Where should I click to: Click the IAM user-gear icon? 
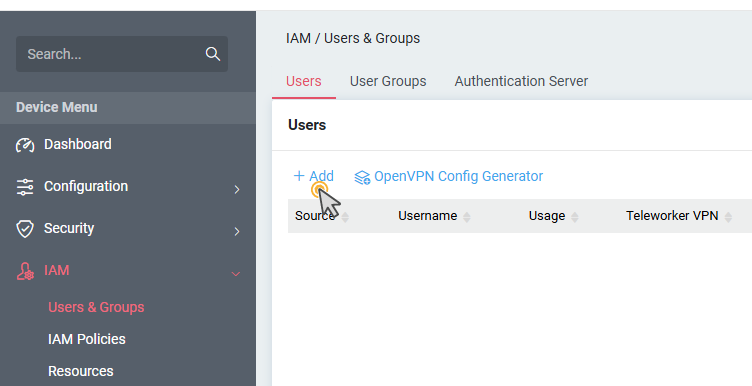(25, 271)
